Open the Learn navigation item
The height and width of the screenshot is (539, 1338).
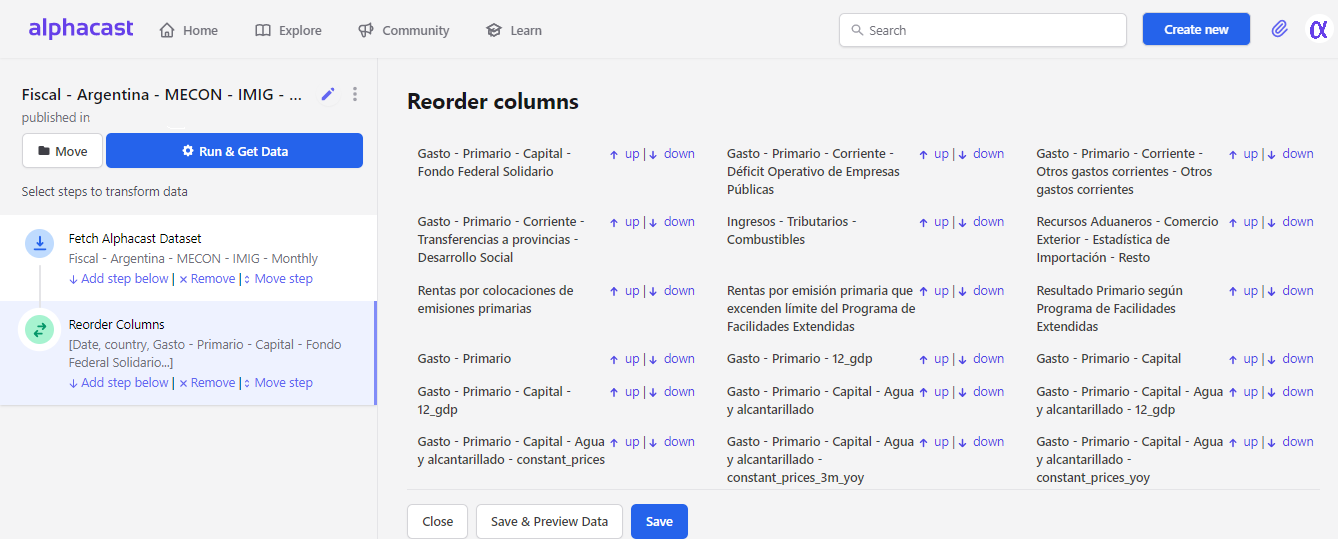514,30
